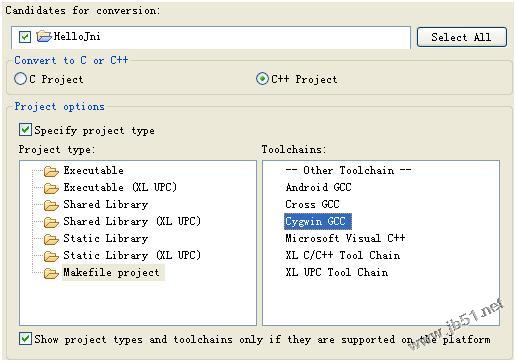Click the Shared Library folder icon
This screenshot has height=362, width=516.
pos(51,205)
